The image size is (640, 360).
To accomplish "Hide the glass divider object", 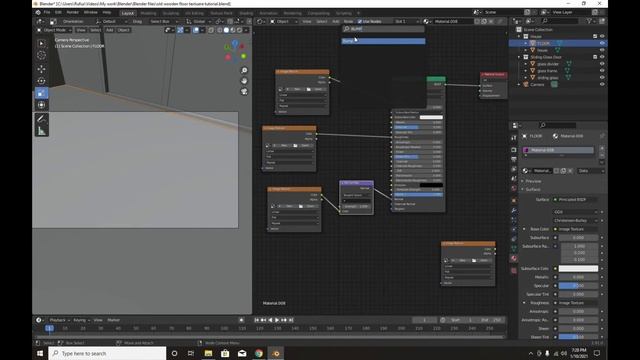I will click(602, 64).
